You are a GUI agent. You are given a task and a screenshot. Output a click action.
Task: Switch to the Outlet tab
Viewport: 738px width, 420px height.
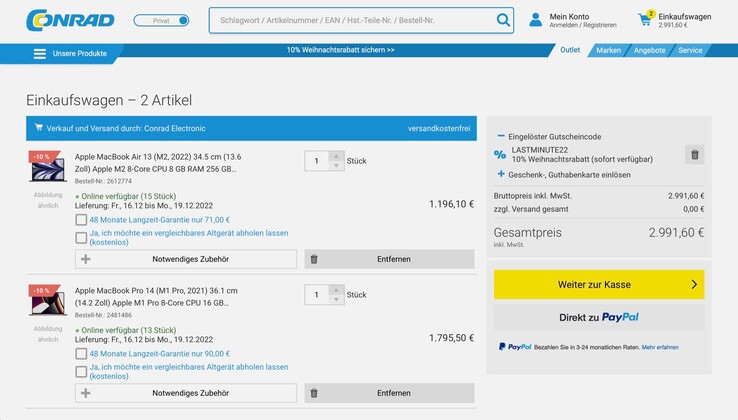point(570,50)
